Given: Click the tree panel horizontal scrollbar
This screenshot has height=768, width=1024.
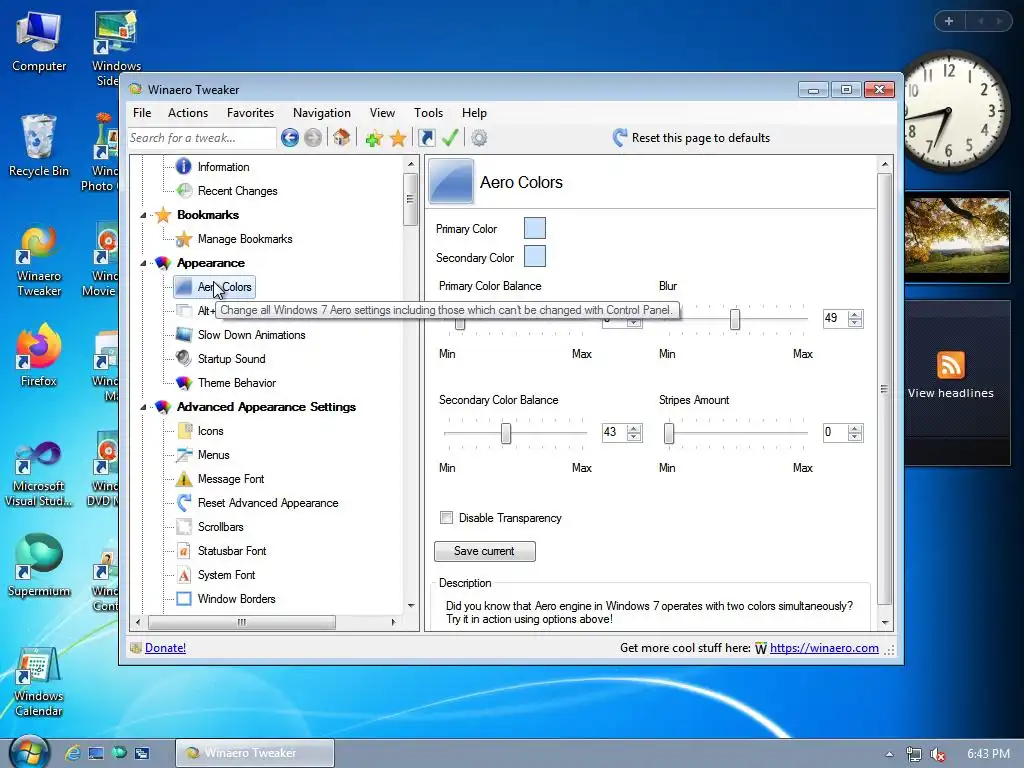Looking at the screenshot, I should 242,622.
